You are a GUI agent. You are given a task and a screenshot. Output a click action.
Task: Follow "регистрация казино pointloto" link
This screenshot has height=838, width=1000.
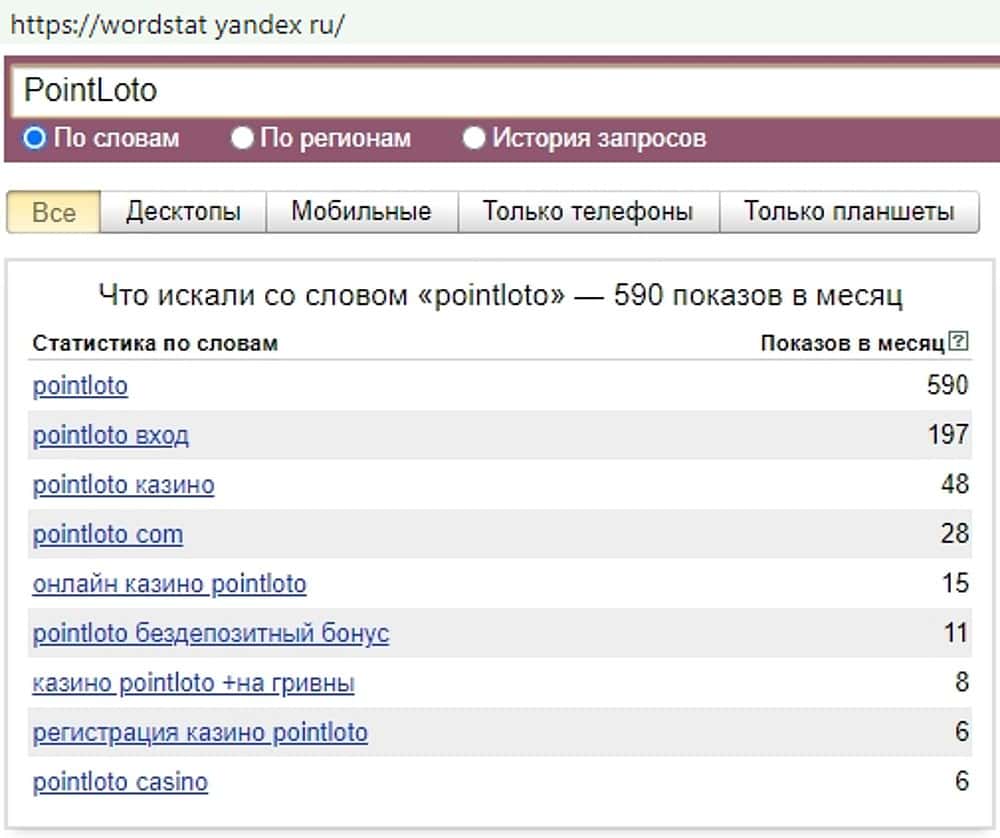point(200,733)
